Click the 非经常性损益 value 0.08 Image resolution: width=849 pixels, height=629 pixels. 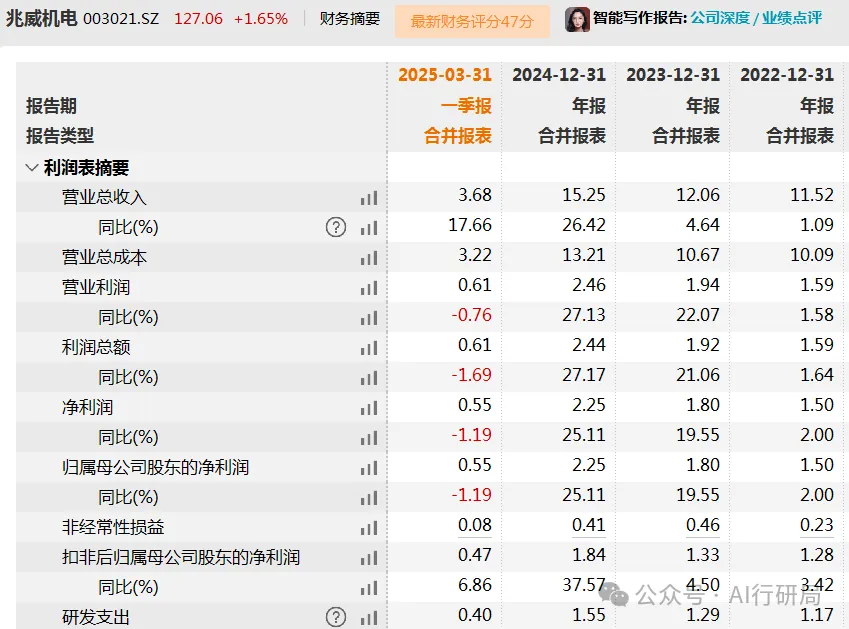tap(475, 525)
